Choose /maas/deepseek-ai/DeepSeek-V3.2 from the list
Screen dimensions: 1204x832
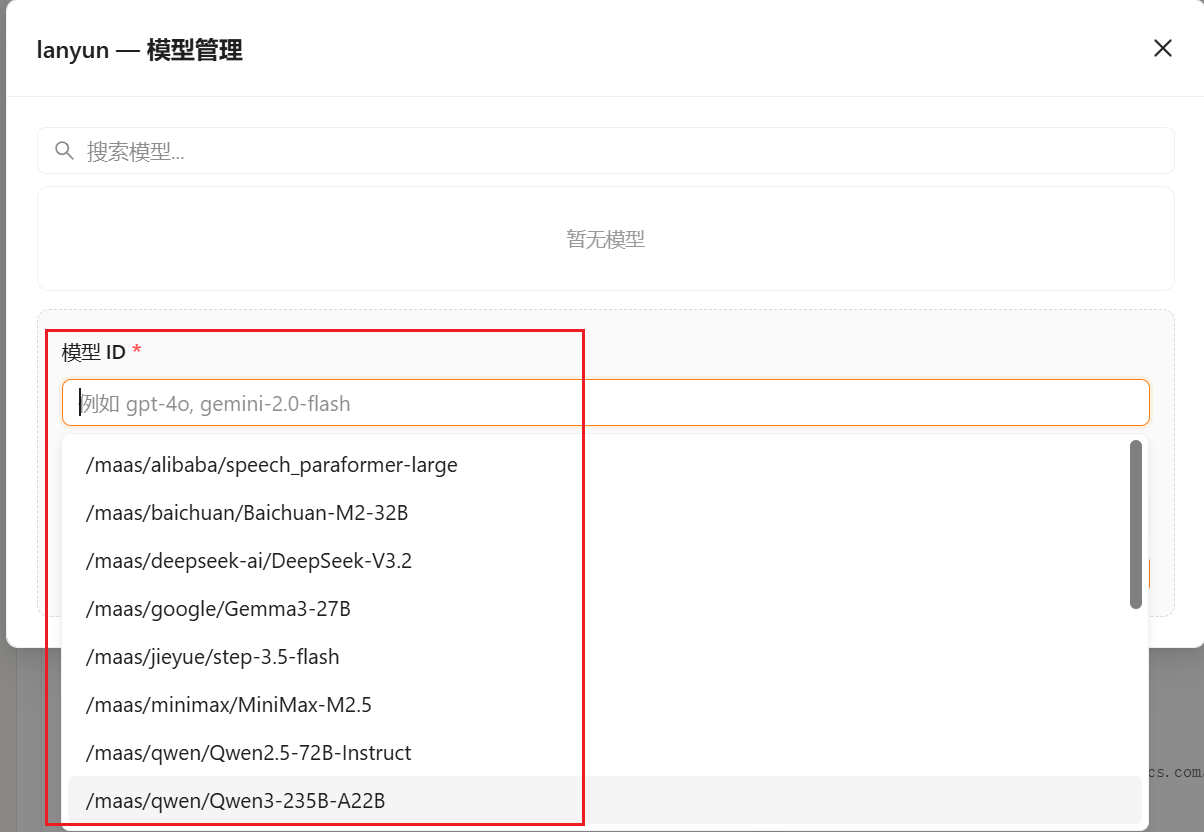pos(604,561)
